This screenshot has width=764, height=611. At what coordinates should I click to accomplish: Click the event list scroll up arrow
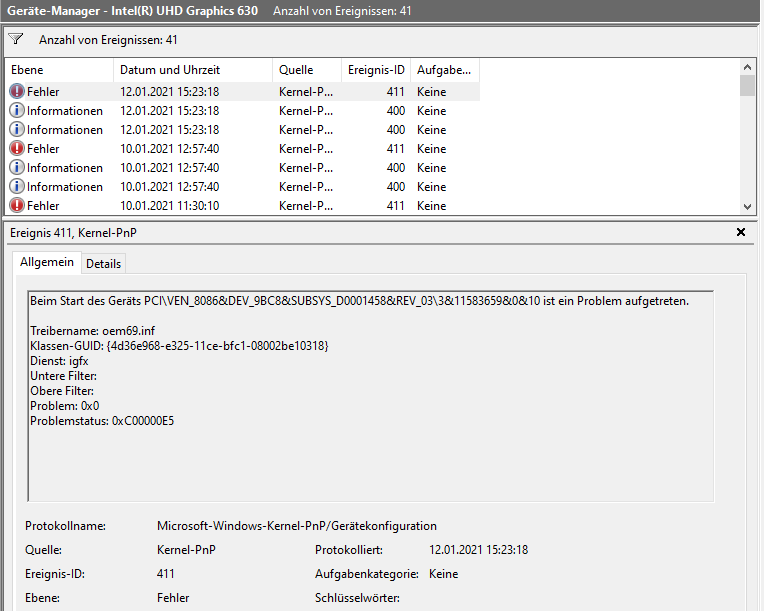747,67
